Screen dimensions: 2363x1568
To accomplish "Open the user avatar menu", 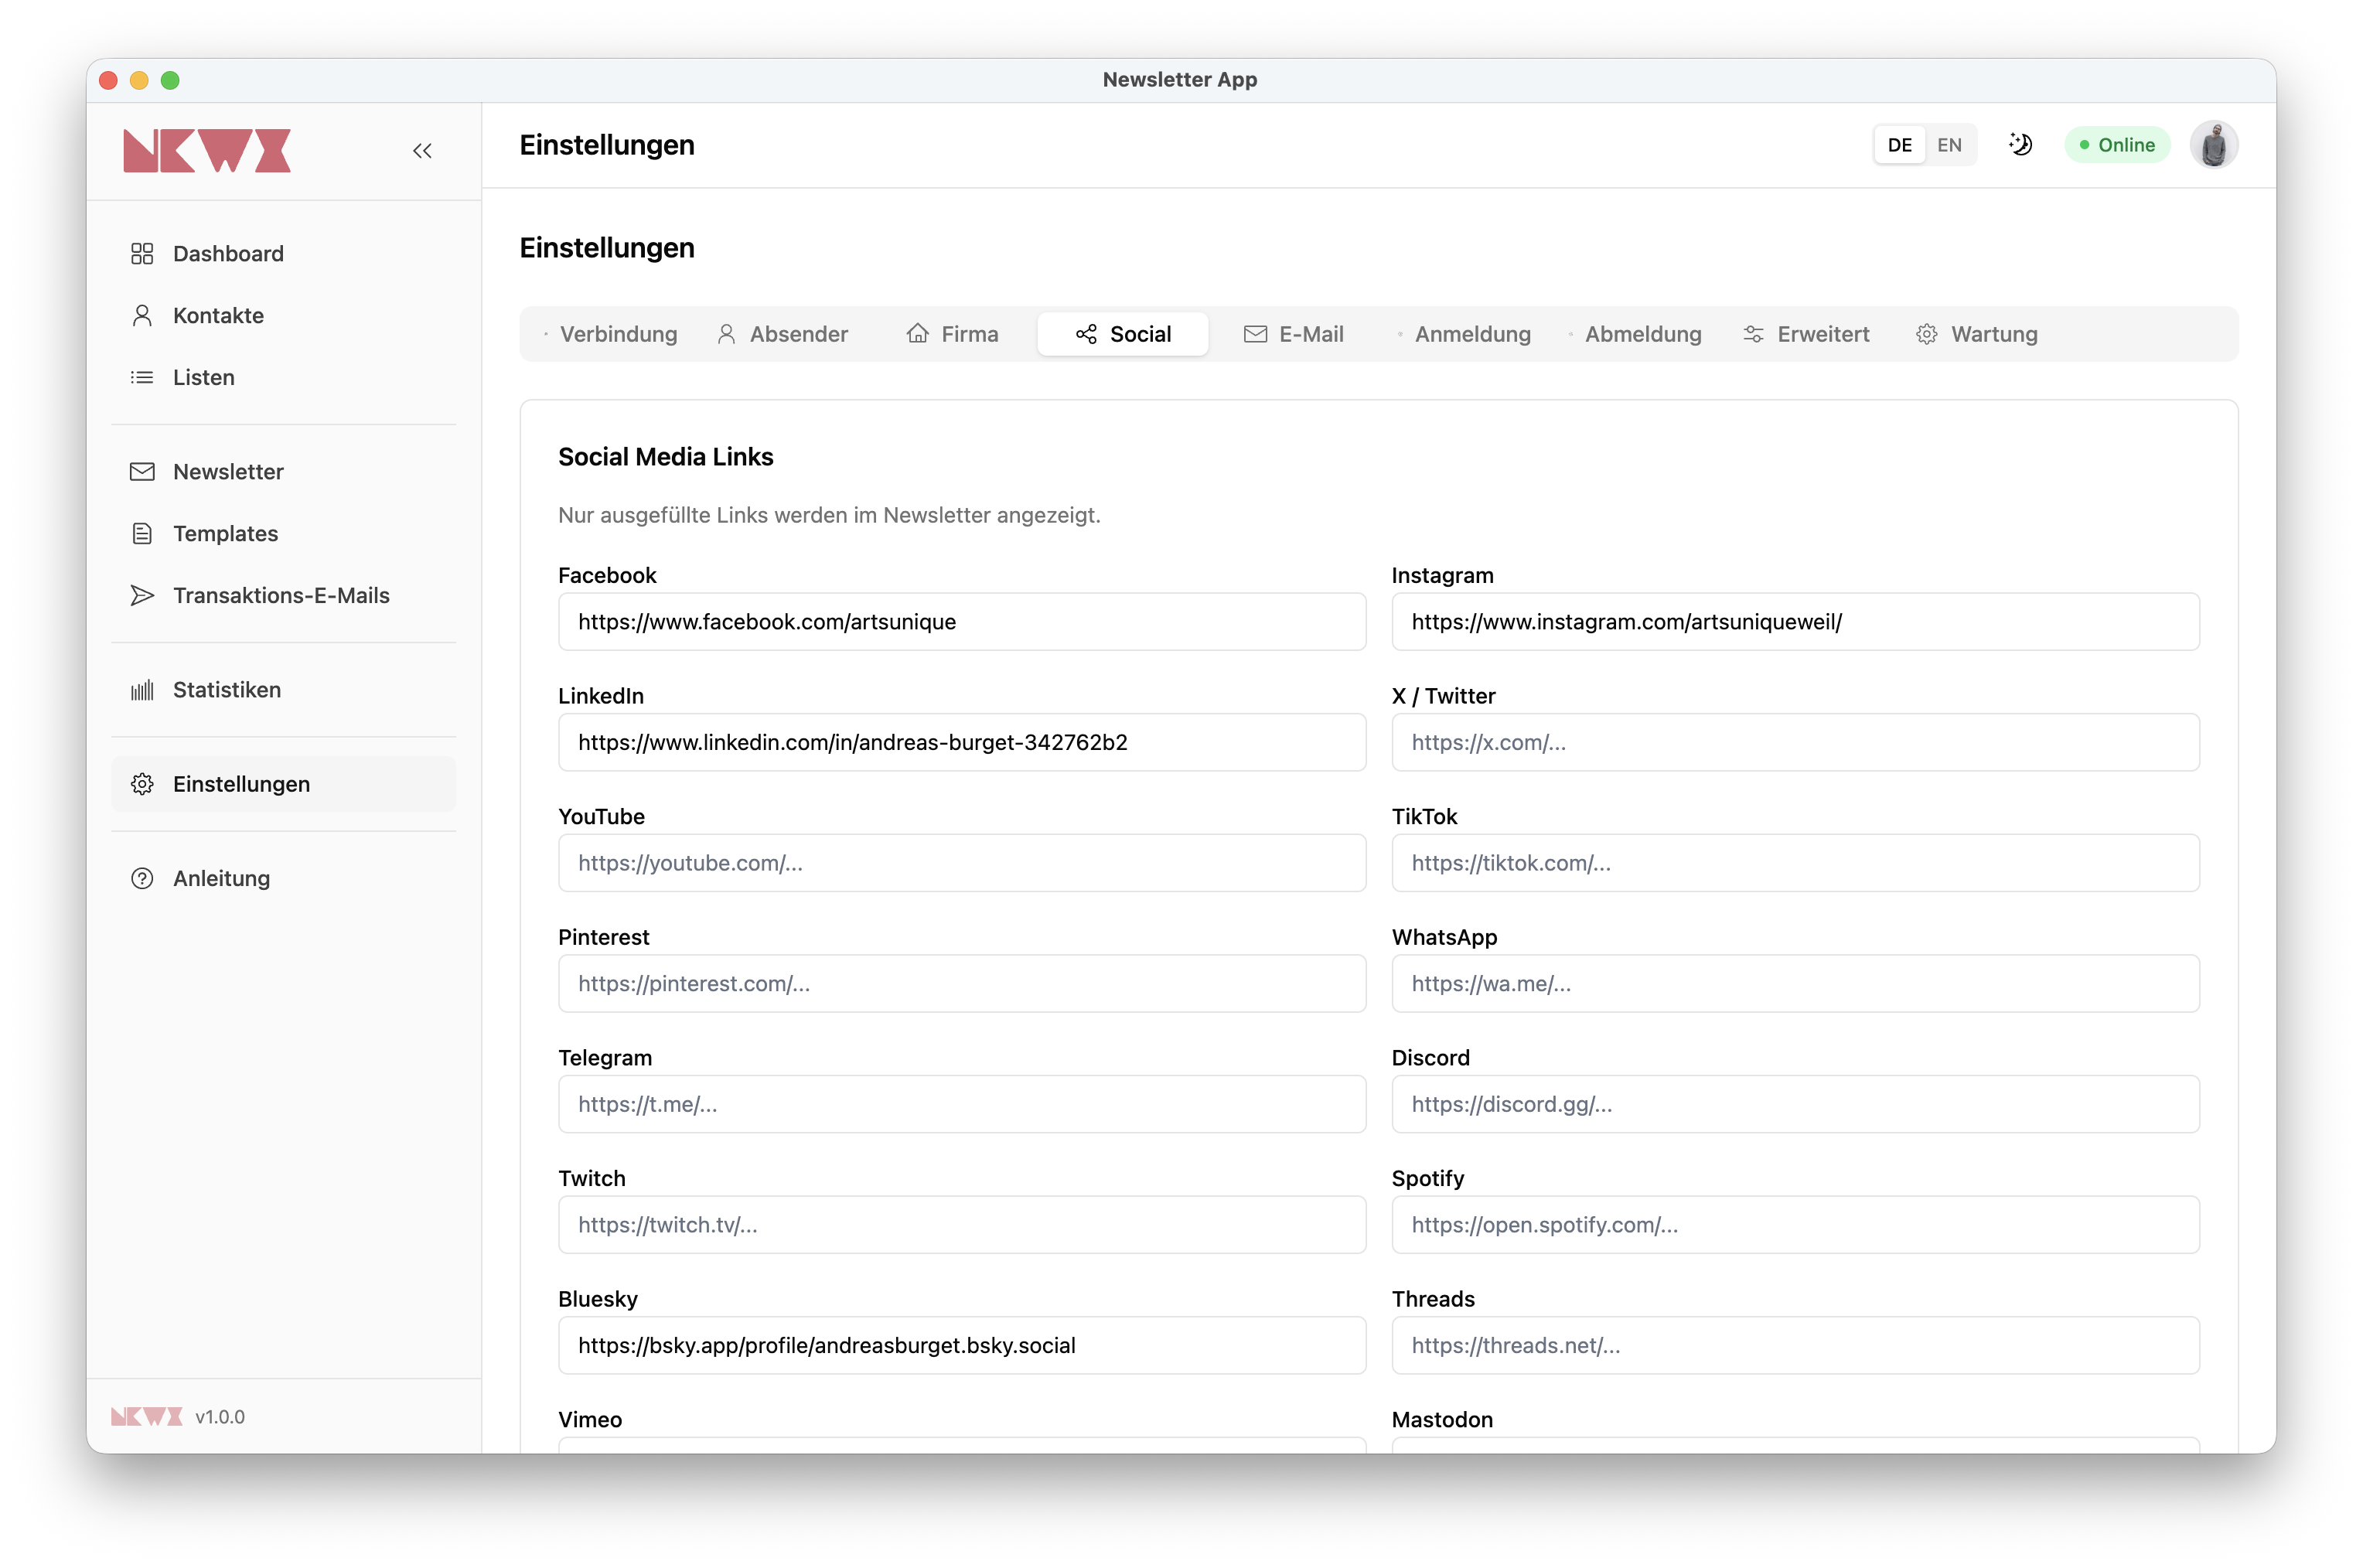I will 2213,145.
